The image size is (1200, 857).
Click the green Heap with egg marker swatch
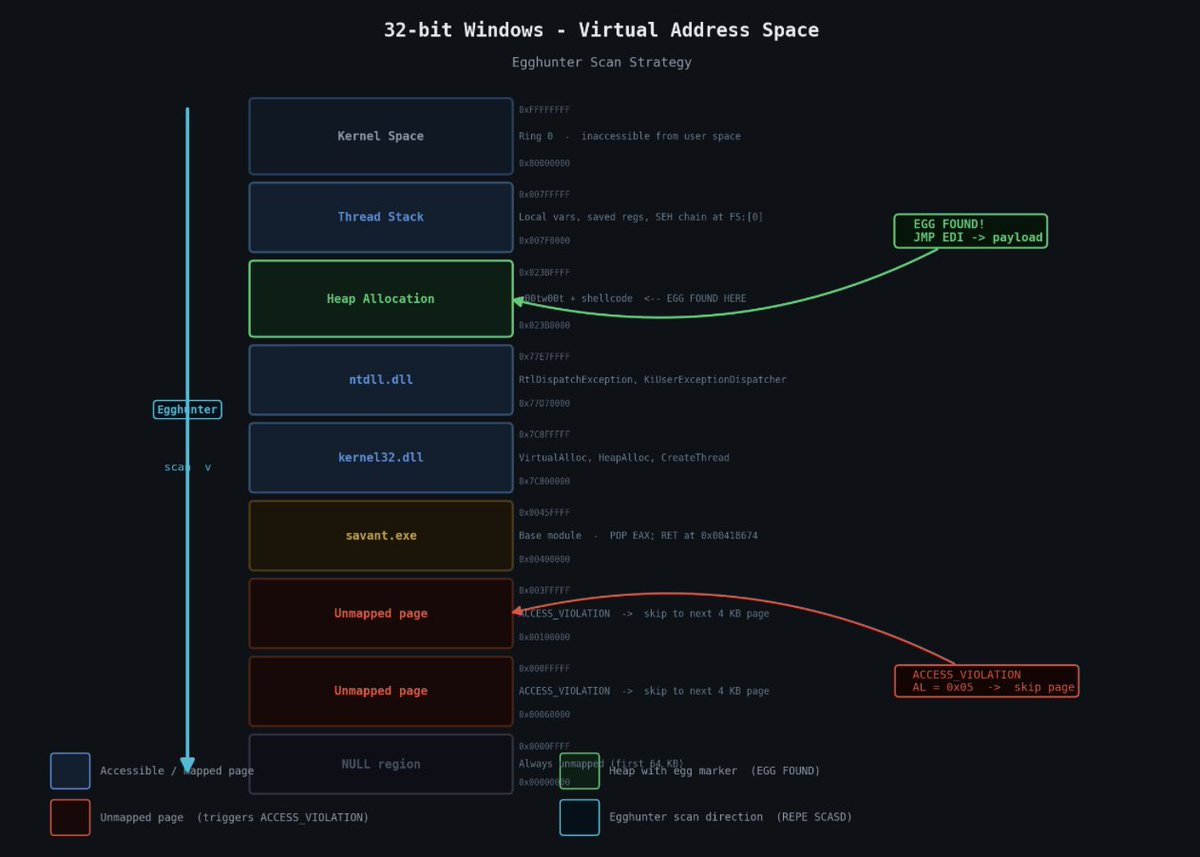[x=580, y=771]
